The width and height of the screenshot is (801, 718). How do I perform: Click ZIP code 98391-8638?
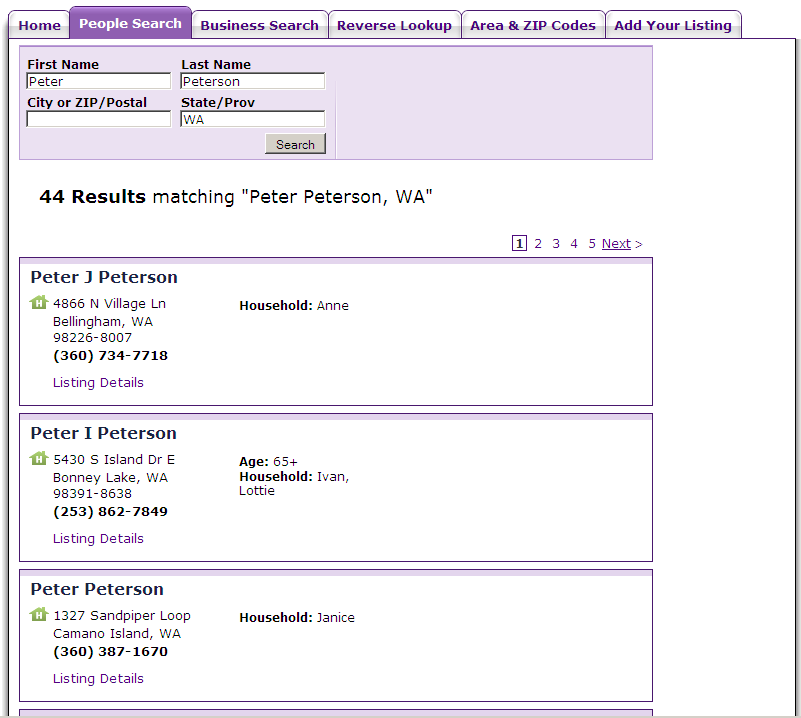click(x=92, y=493)
